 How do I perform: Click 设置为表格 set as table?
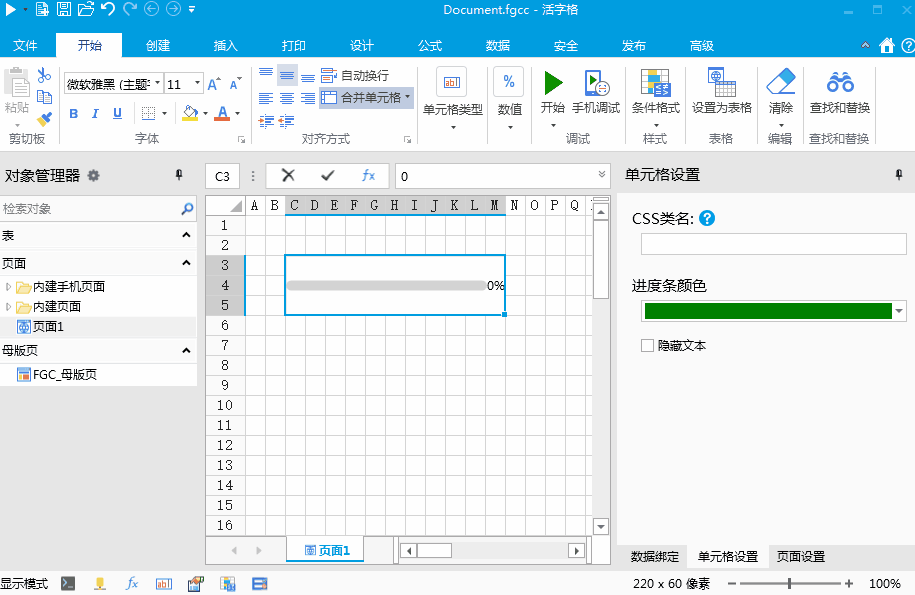pos(722,92)
